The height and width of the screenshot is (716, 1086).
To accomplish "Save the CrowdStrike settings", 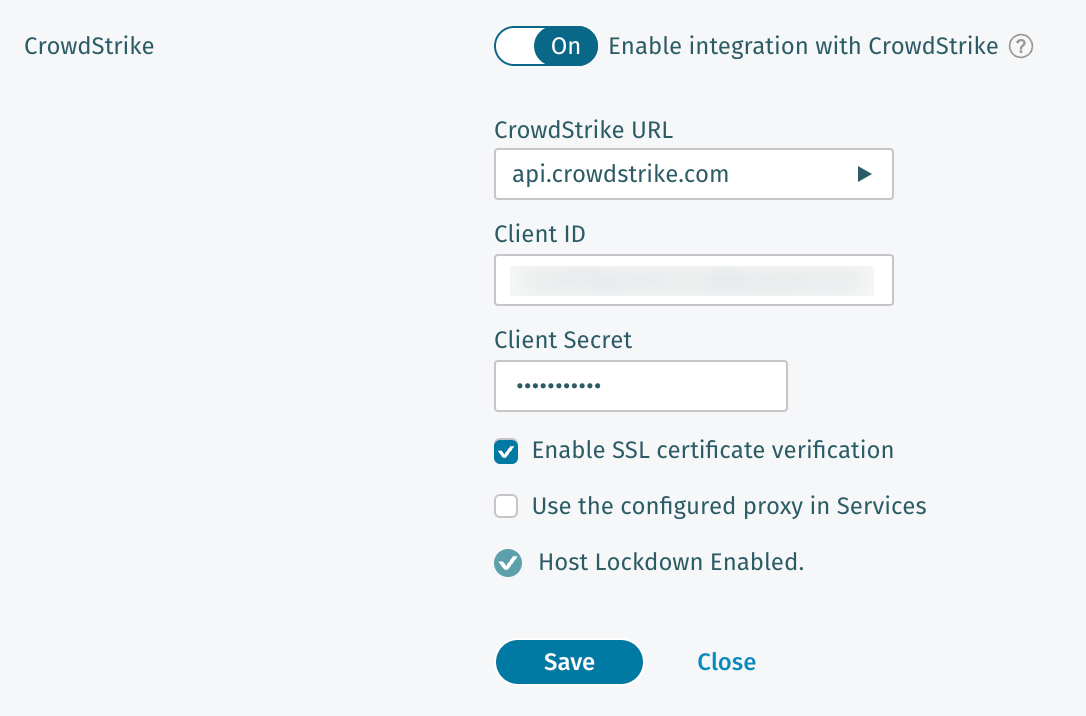I will (x=569, y=662).
